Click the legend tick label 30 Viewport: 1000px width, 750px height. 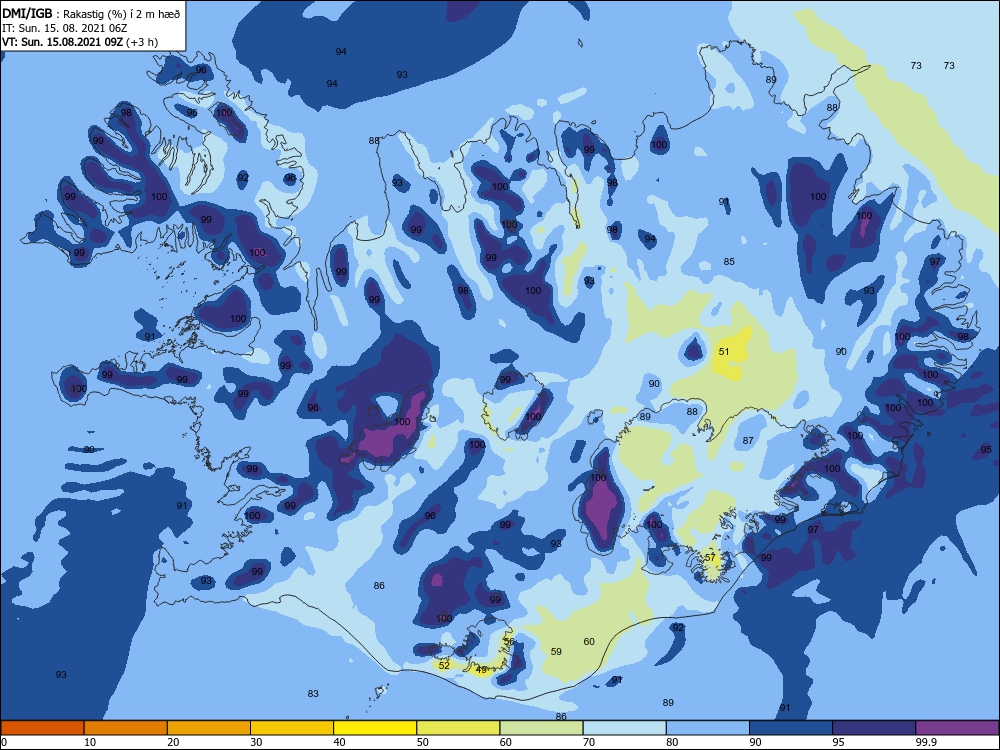256,742
